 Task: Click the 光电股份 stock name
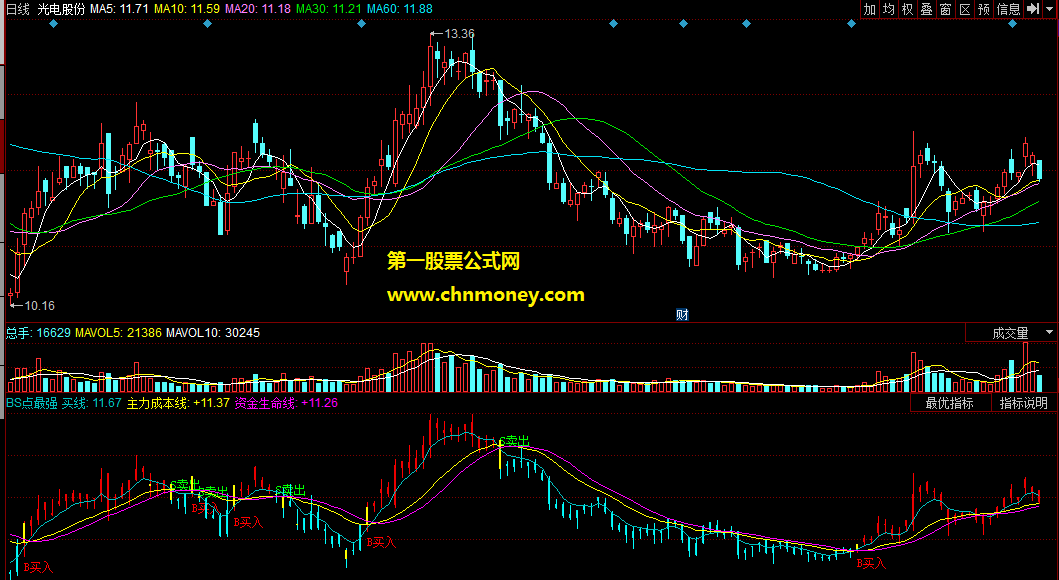pyautogui.click(x=61, y=9)
